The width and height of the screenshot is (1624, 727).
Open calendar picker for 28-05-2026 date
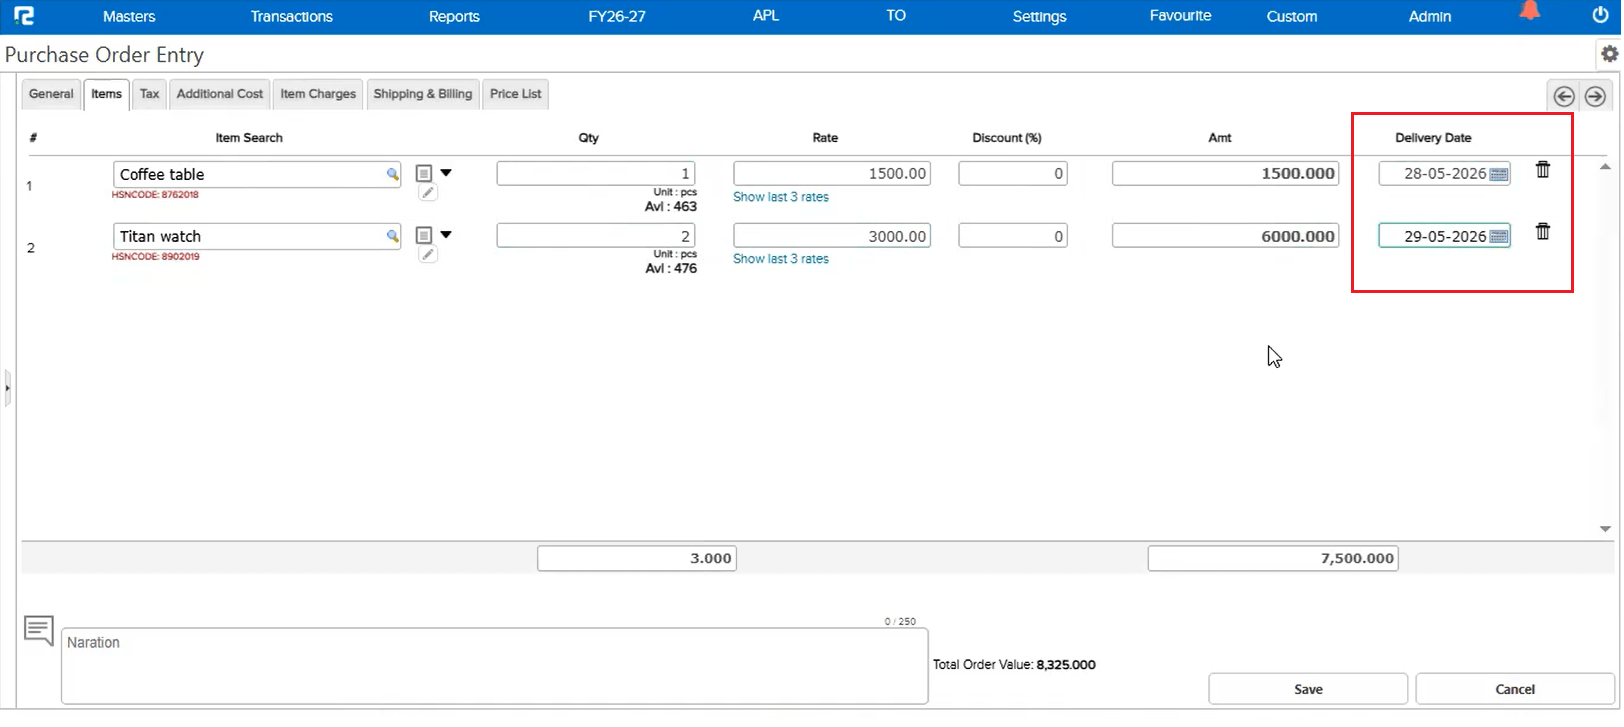pos(1499,174)
